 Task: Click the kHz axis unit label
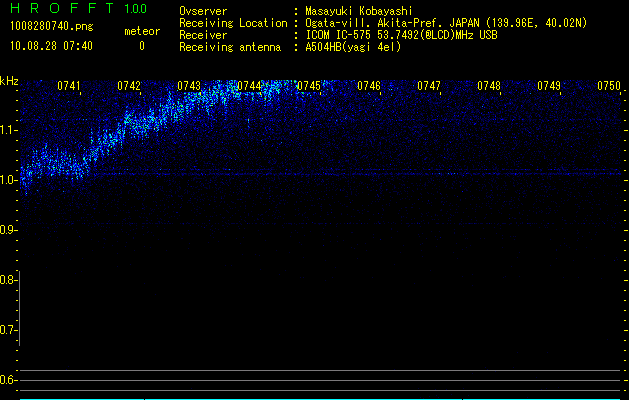click(x=9, y=81)
